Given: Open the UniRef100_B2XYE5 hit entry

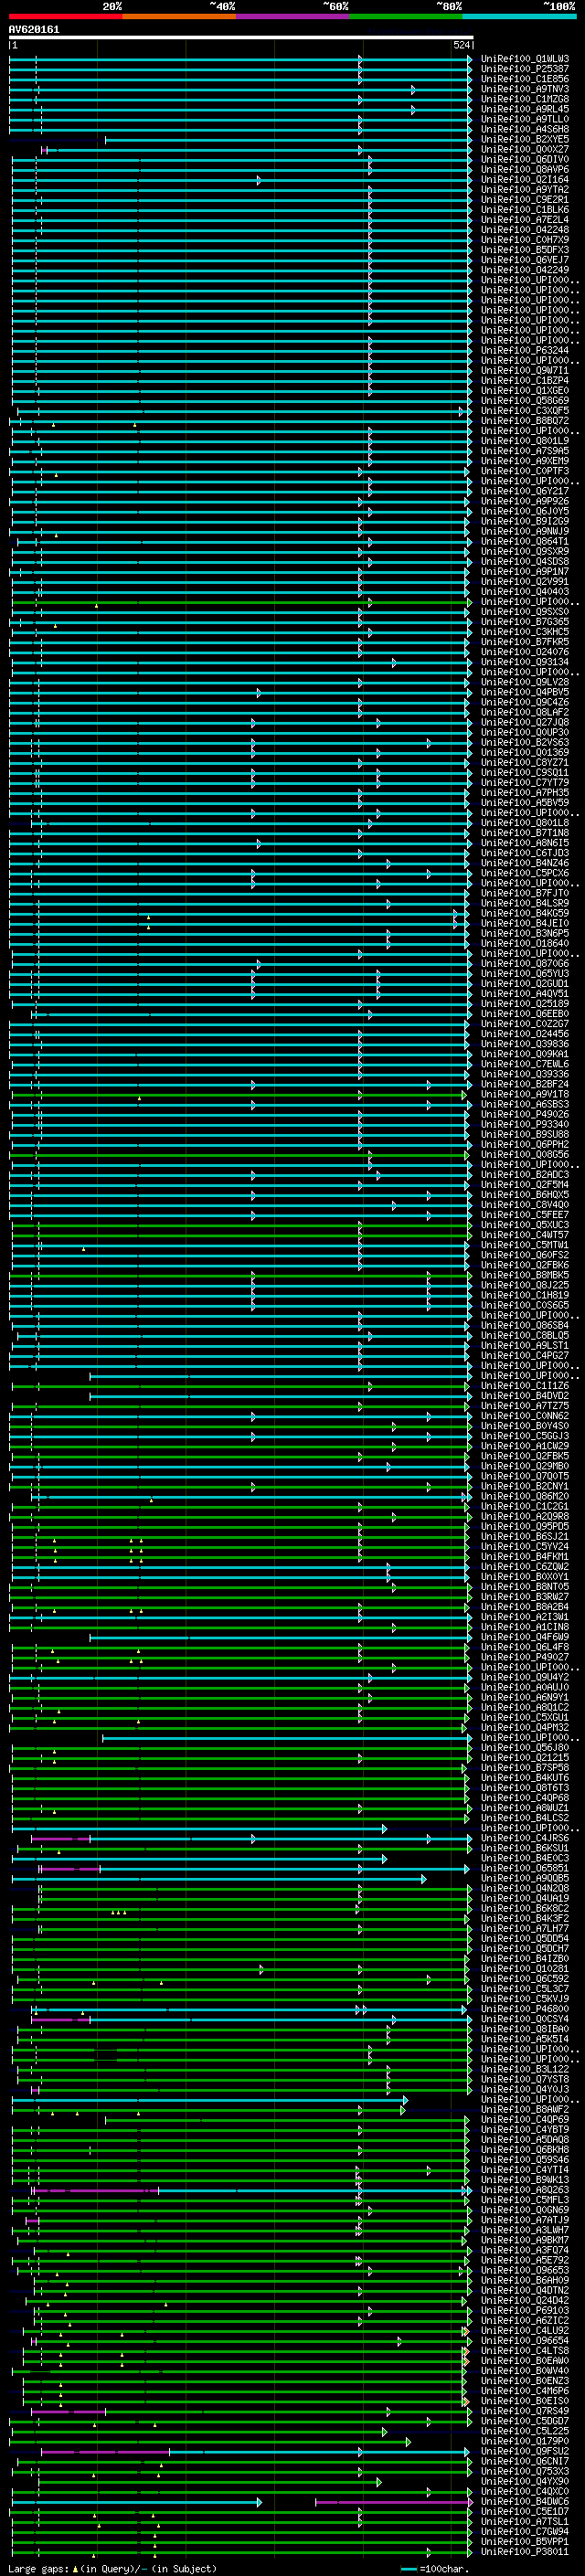Looking at the screenshot, I should pos(525,139).
